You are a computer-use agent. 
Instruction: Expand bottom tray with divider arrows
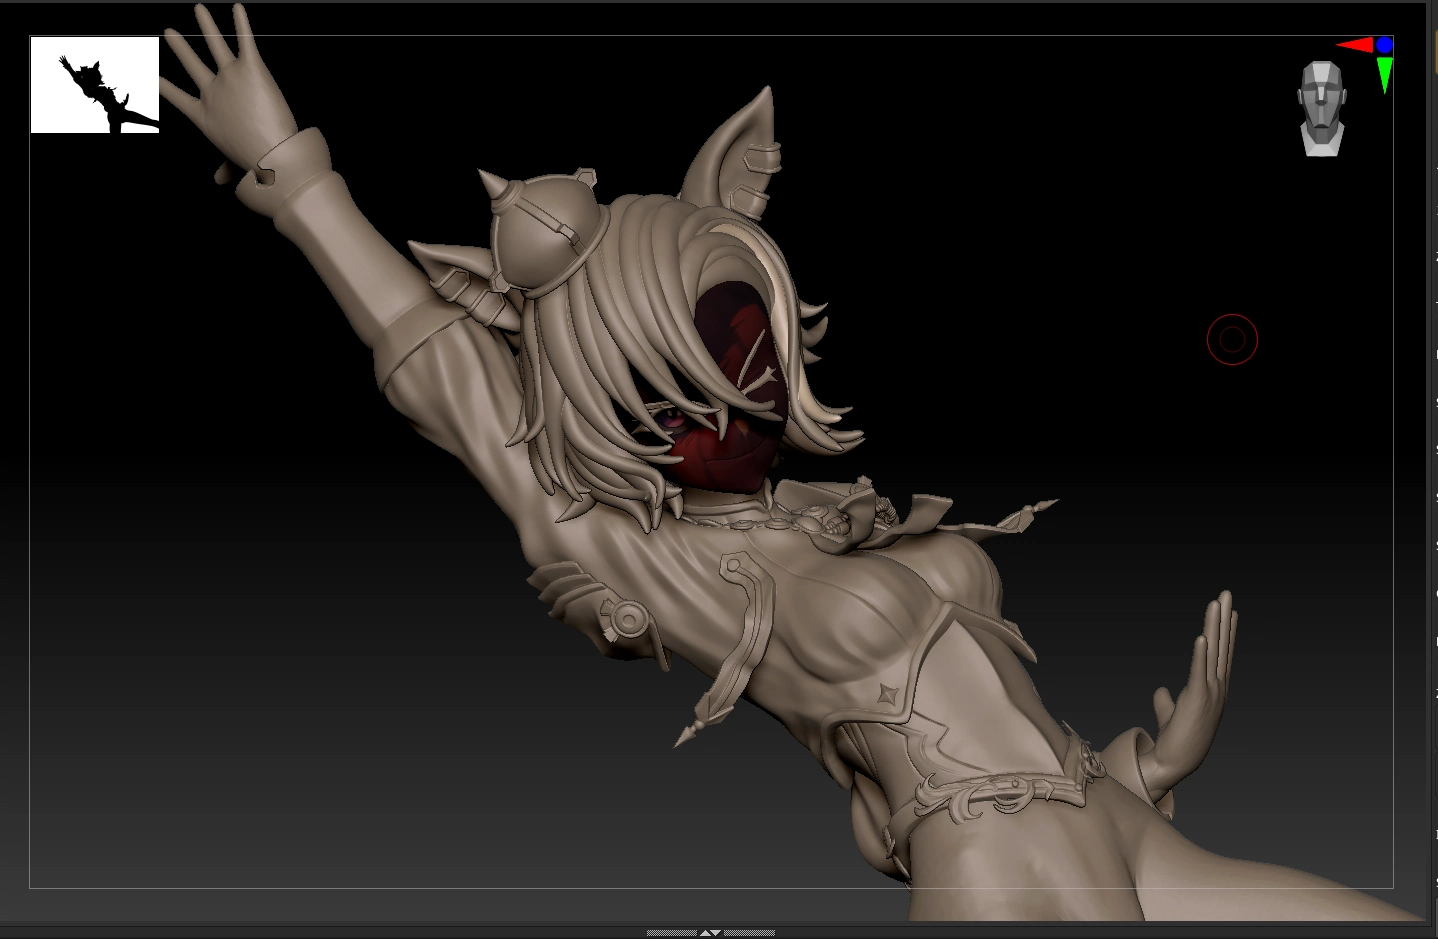click(710, 932)
